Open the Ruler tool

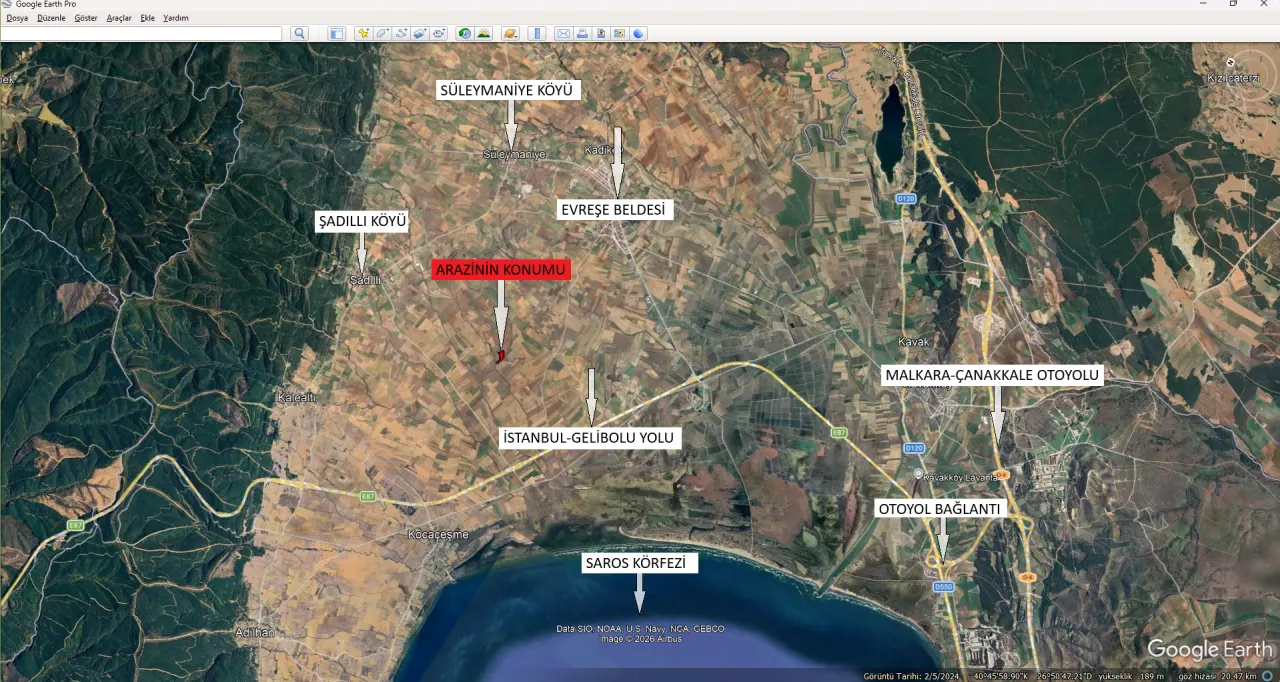pyautogui.click(x=537, y=33)
